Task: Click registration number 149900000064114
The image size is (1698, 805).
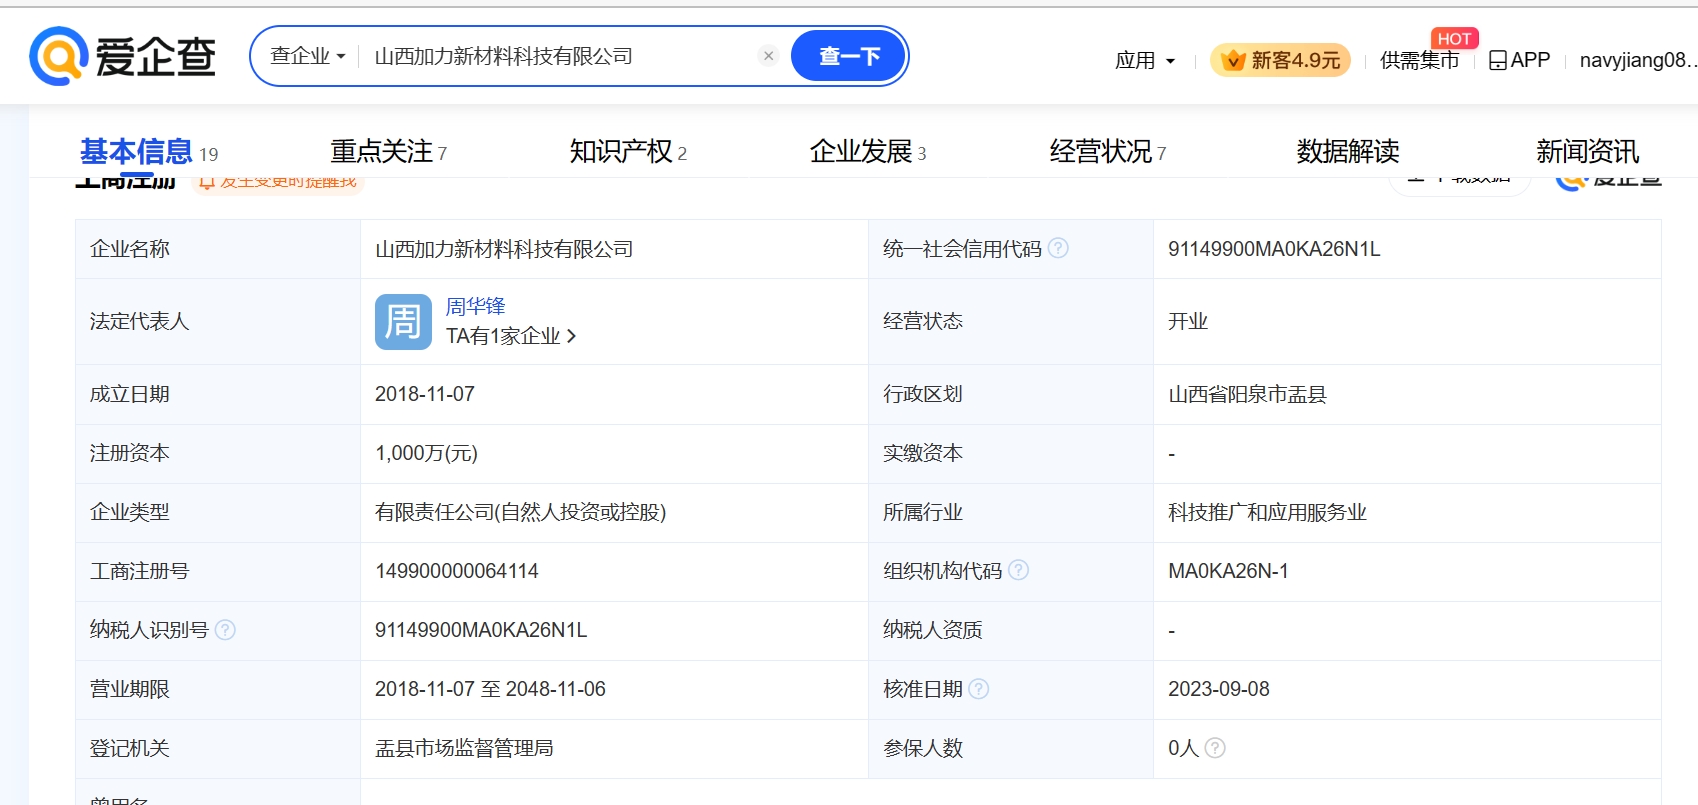Action: [x=457, y=571]
